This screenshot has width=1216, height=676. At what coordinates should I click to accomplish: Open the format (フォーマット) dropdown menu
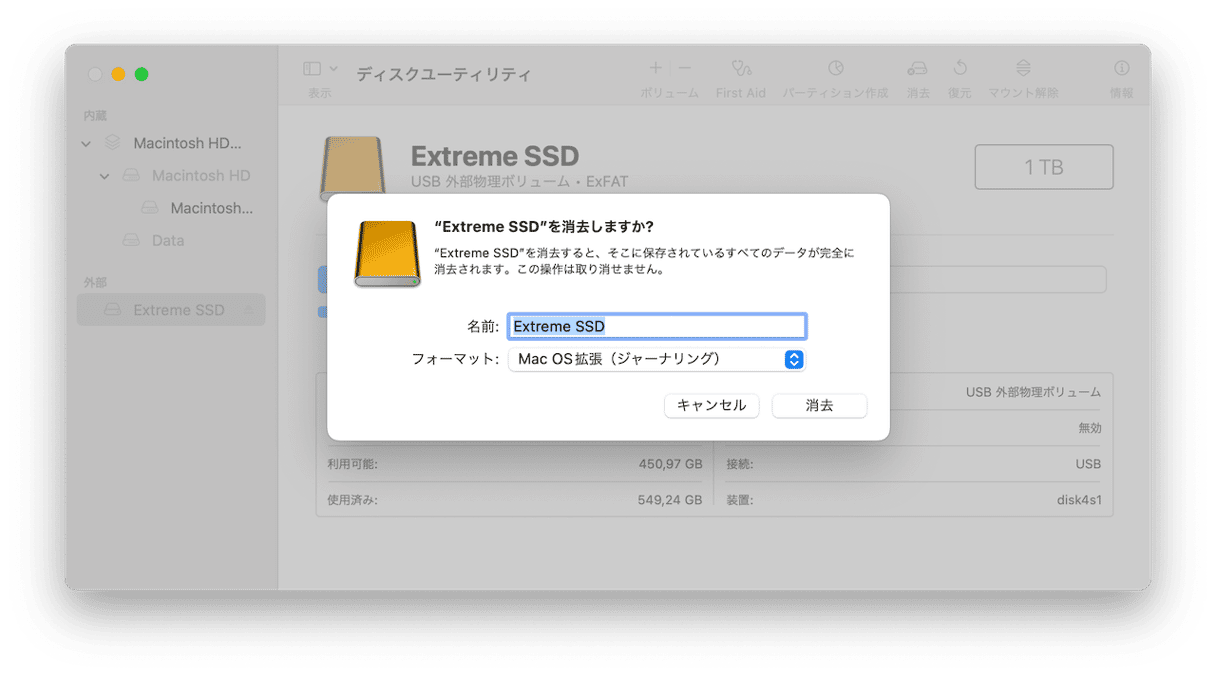pos(656,359)
